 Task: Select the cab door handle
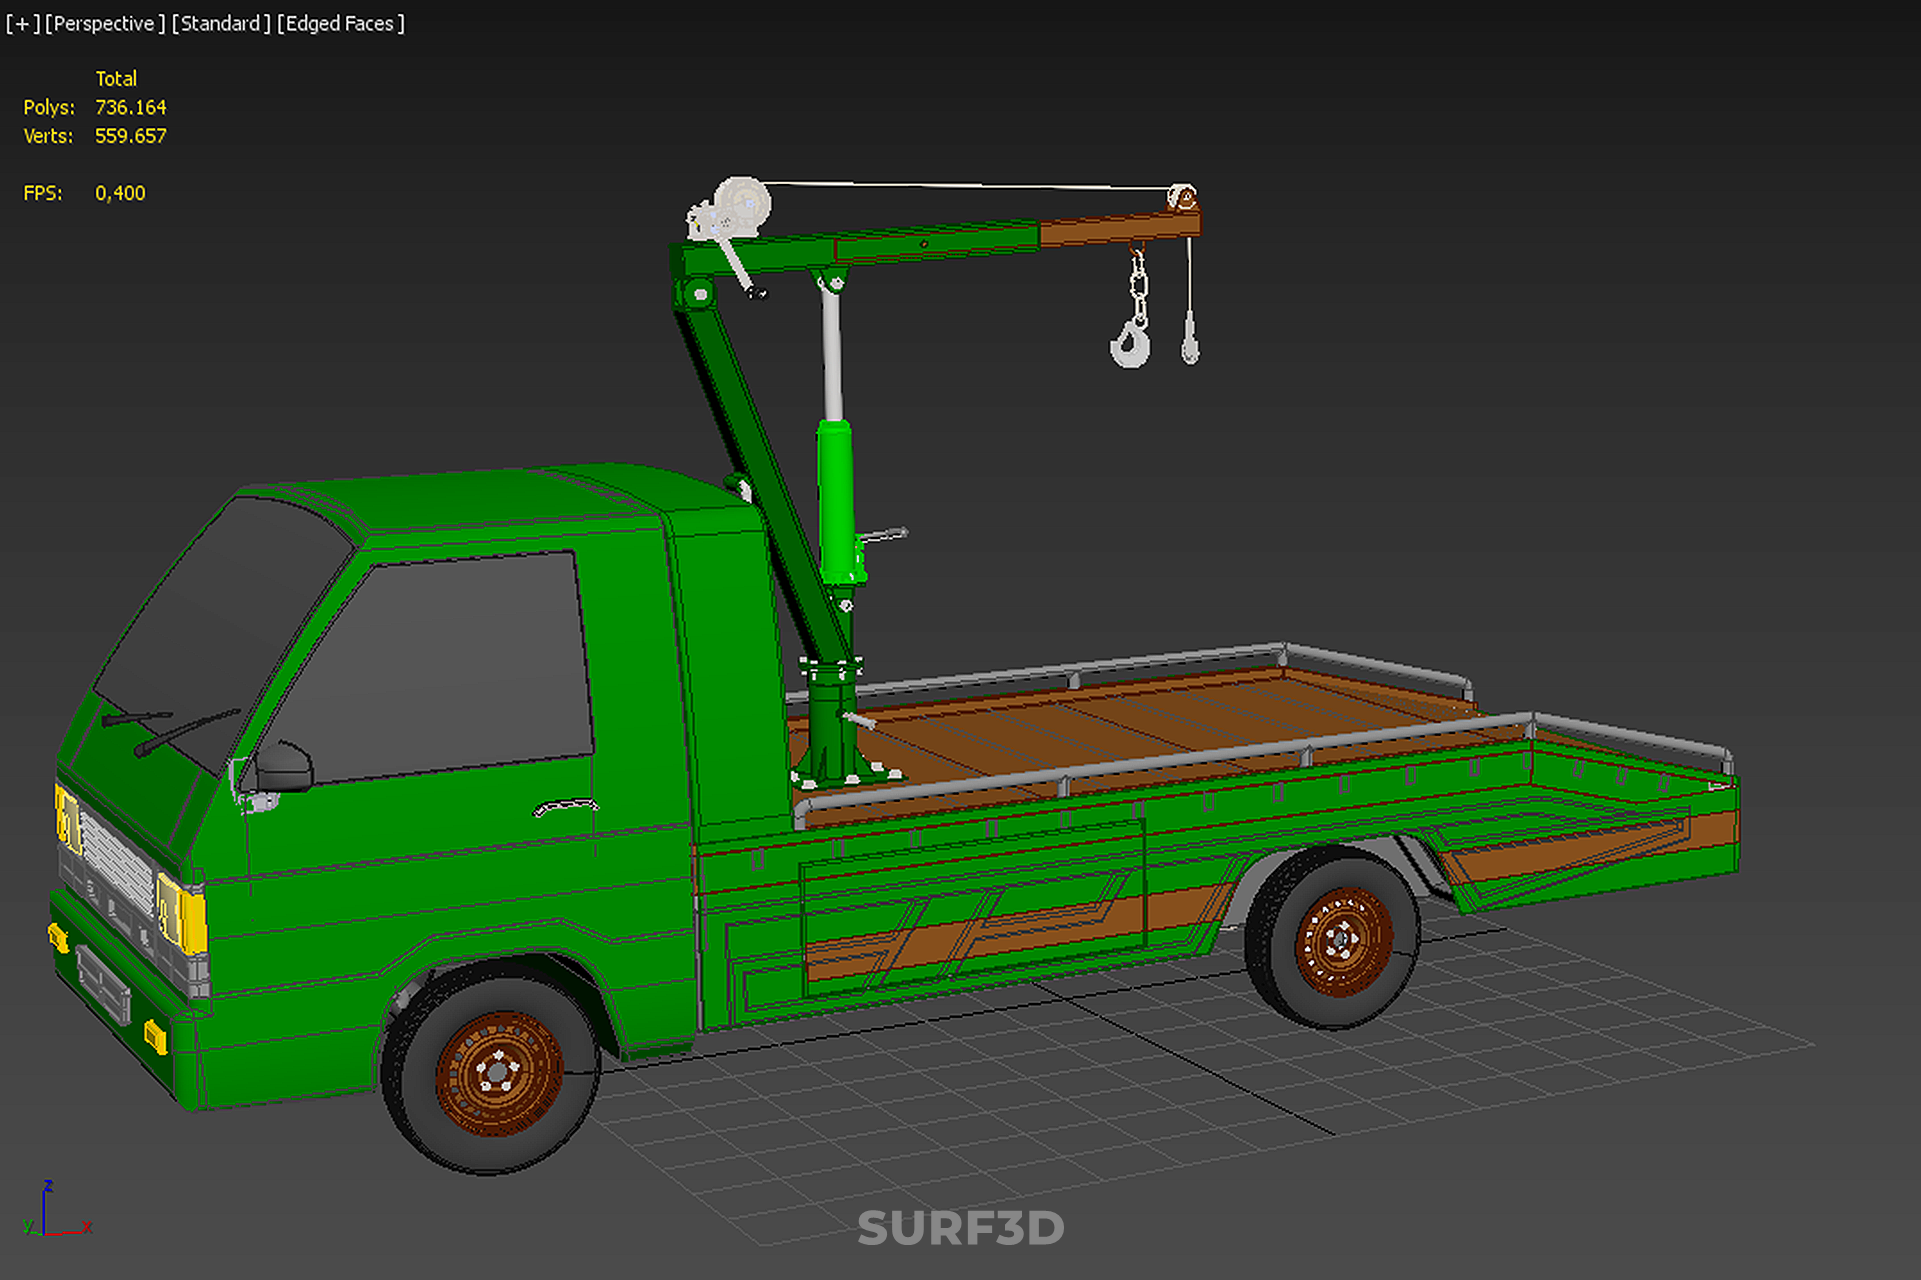pos(565,806)
